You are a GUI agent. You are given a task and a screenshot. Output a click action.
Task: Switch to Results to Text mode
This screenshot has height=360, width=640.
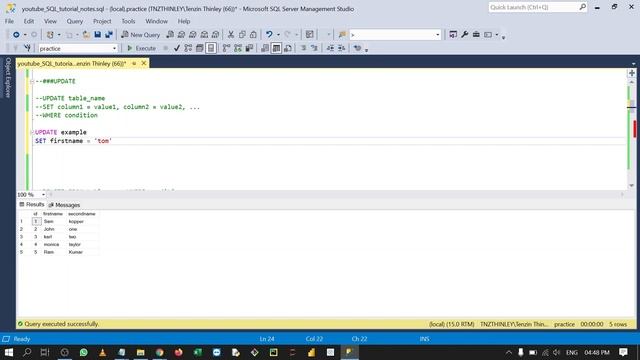point(265,48)
